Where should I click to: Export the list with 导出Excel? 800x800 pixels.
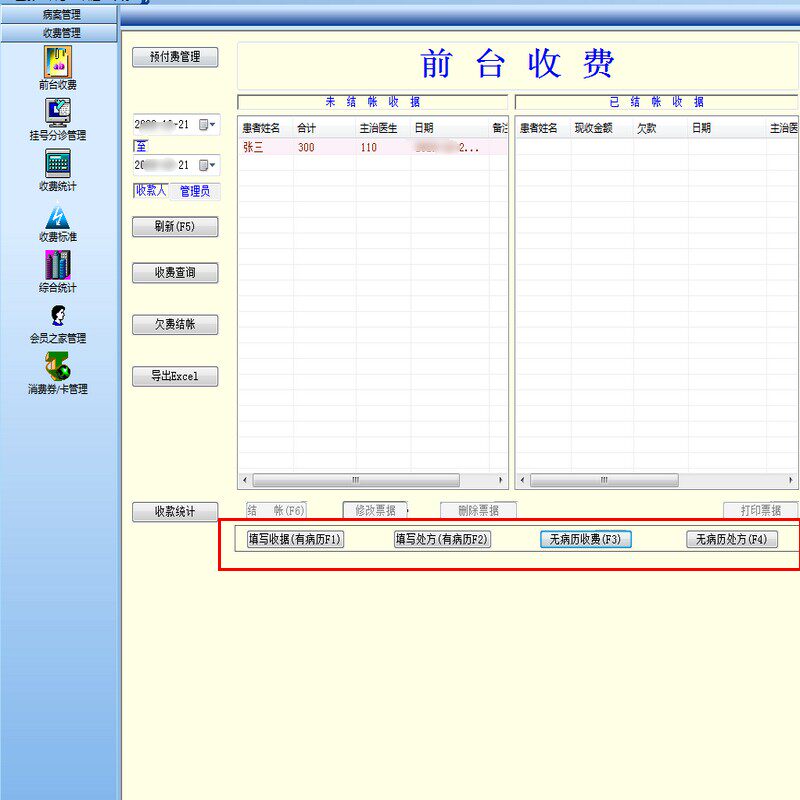click(175, 376)
